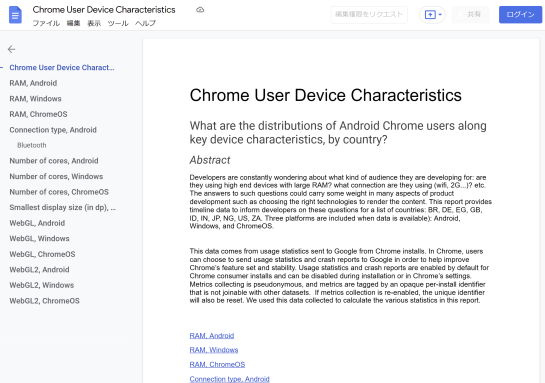Follow Connection type, Android document link

229,379
